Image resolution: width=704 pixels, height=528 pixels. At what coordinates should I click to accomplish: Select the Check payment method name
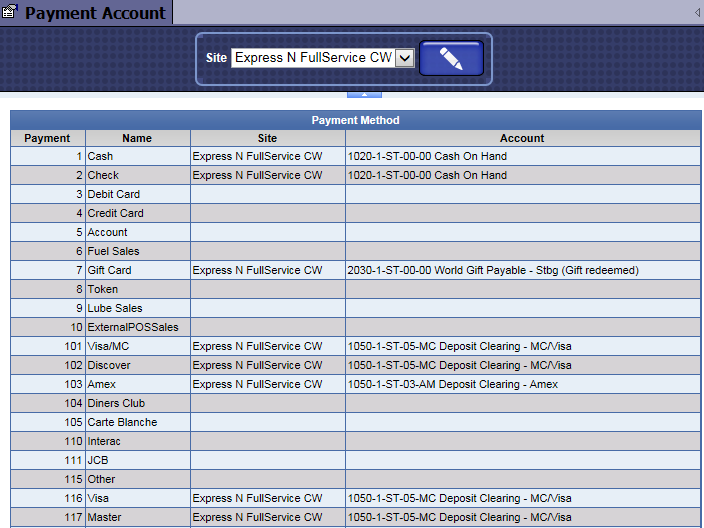pos(103,175)
